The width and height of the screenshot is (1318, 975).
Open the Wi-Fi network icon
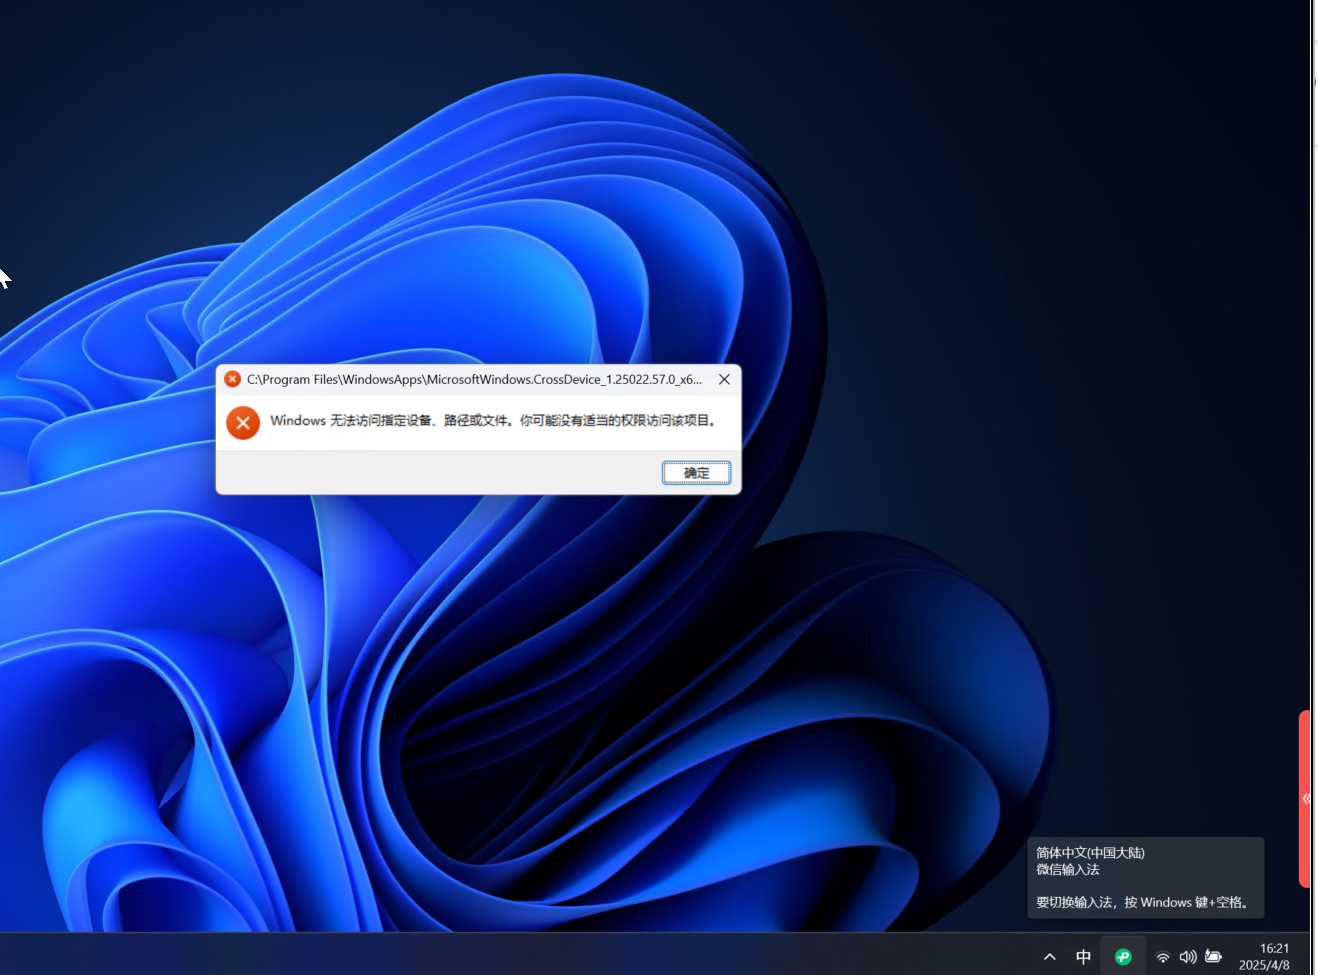tap(1163, 957)
